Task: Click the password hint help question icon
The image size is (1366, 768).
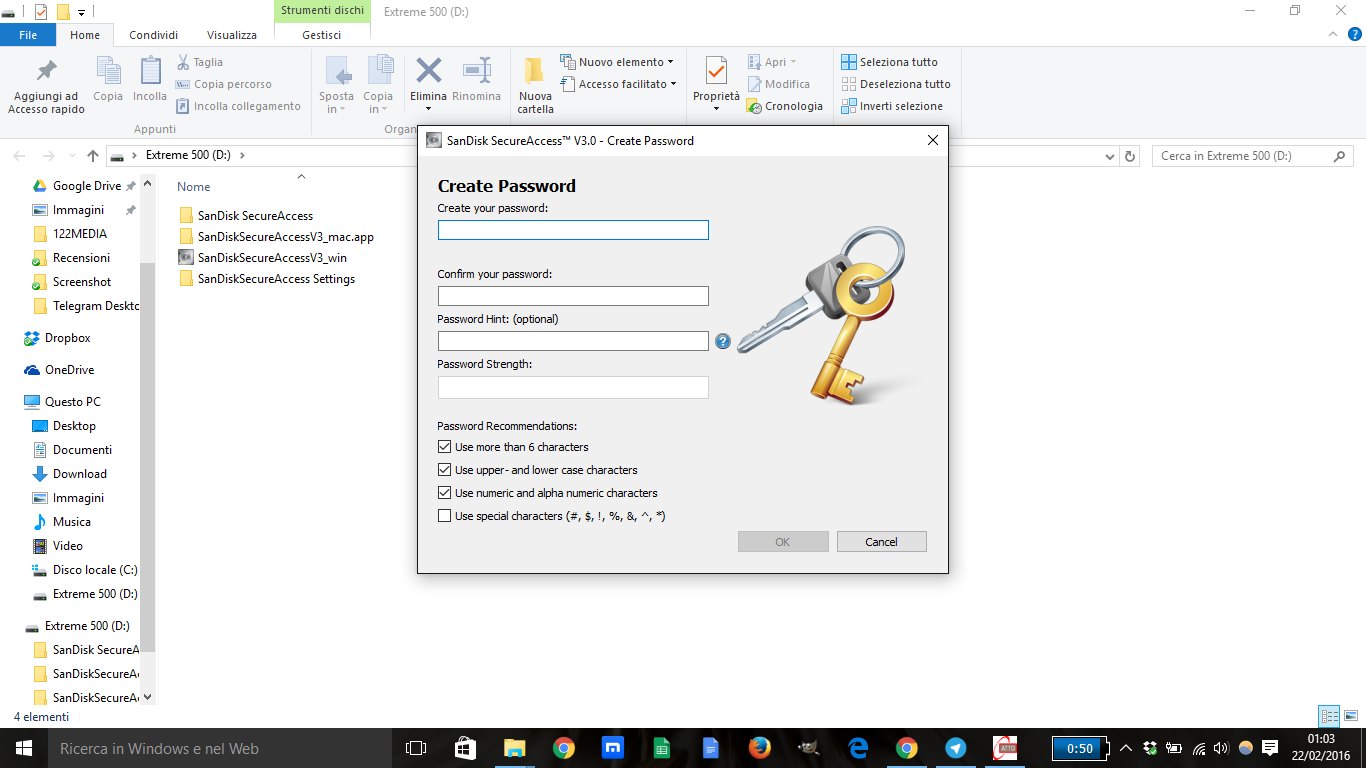Action: coord(723,341)
